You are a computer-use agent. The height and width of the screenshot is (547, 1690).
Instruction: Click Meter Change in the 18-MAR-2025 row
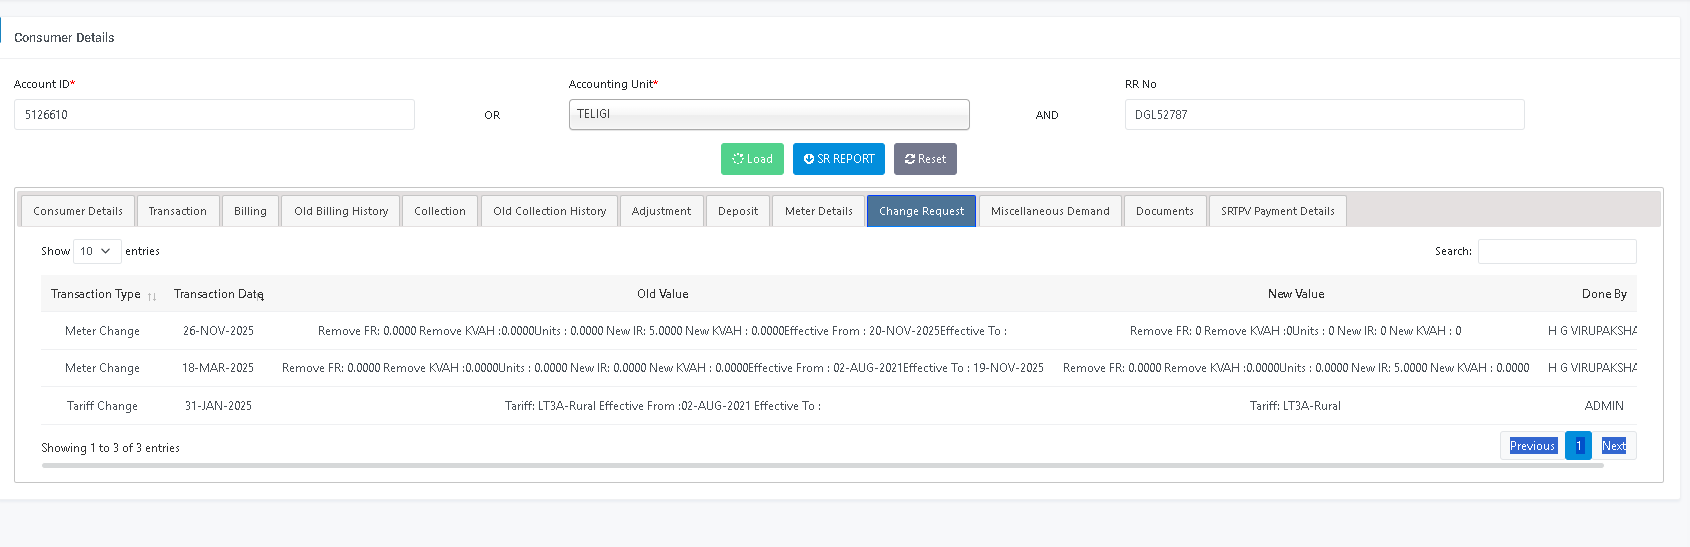coord(102,368)
